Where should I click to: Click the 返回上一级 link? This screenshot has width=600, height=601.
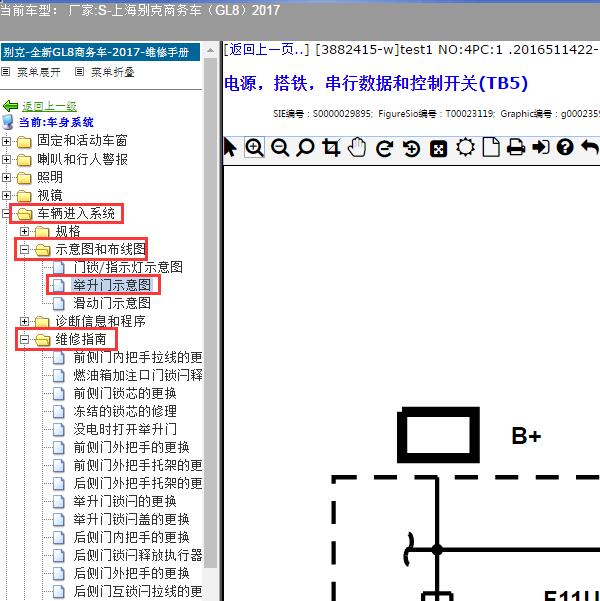49,106
